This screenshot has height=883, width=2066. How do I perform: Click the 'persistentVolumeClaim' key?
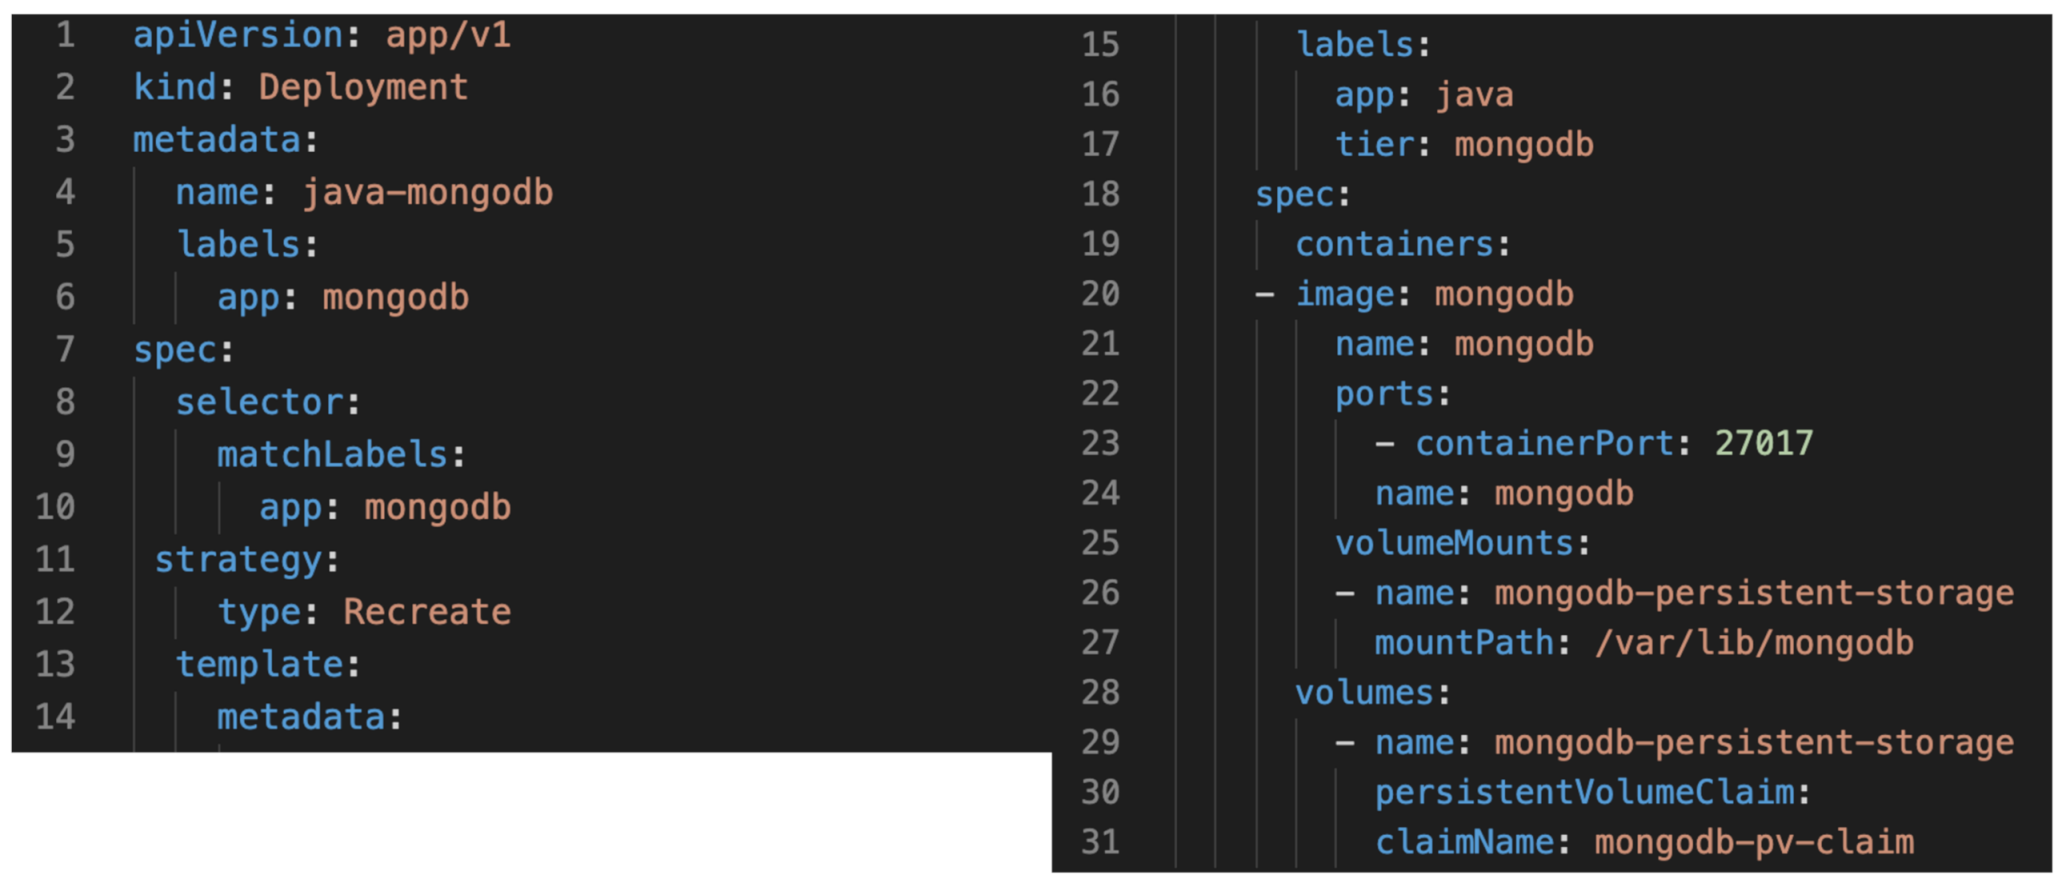[x=1584, y=793]
